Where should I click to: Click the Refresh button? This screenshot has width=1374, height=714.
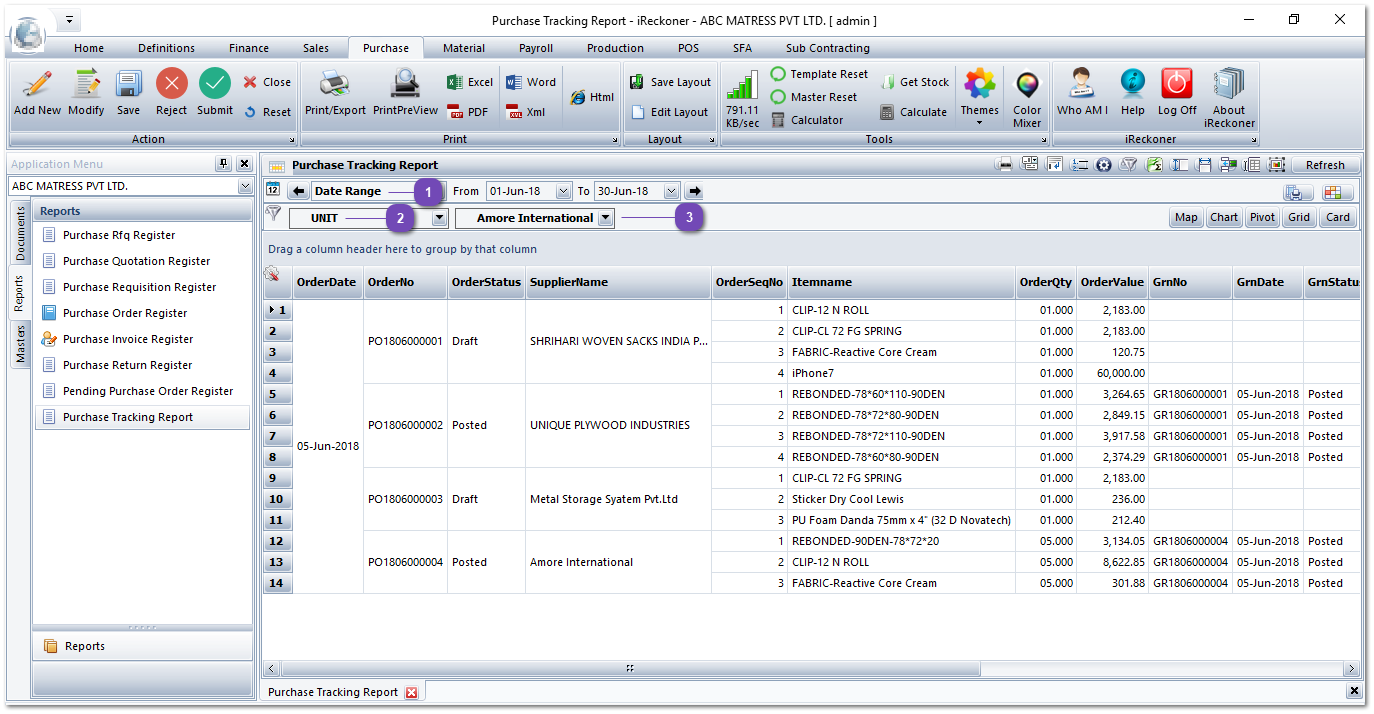tap(1326, 164)
